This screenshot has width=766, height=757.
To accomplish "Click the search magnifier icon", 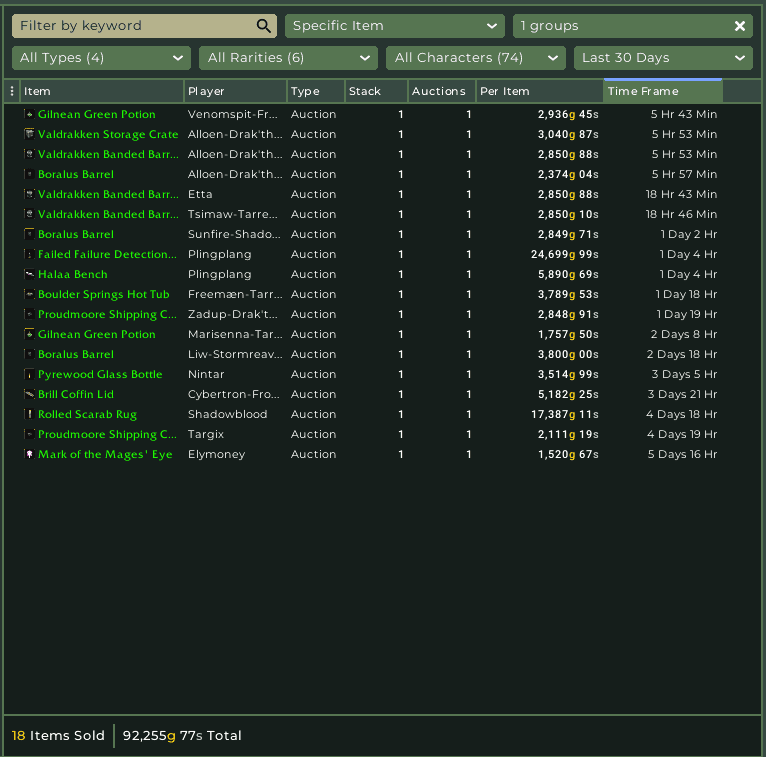I will (264, 26).
